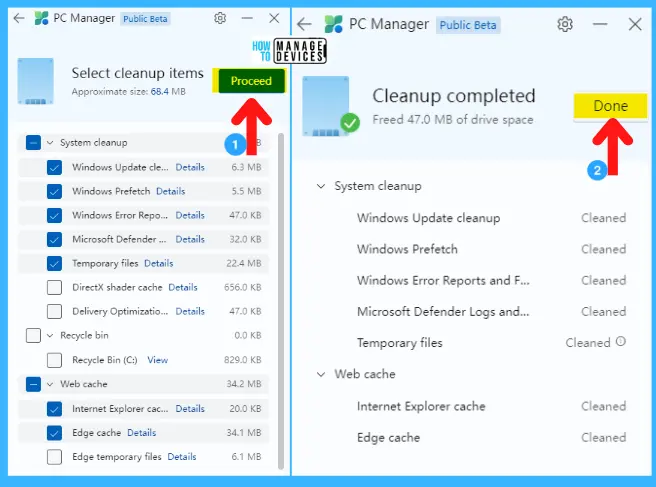
Task: Open Details for Windows Prefetch
Action: tap(171, 191)
